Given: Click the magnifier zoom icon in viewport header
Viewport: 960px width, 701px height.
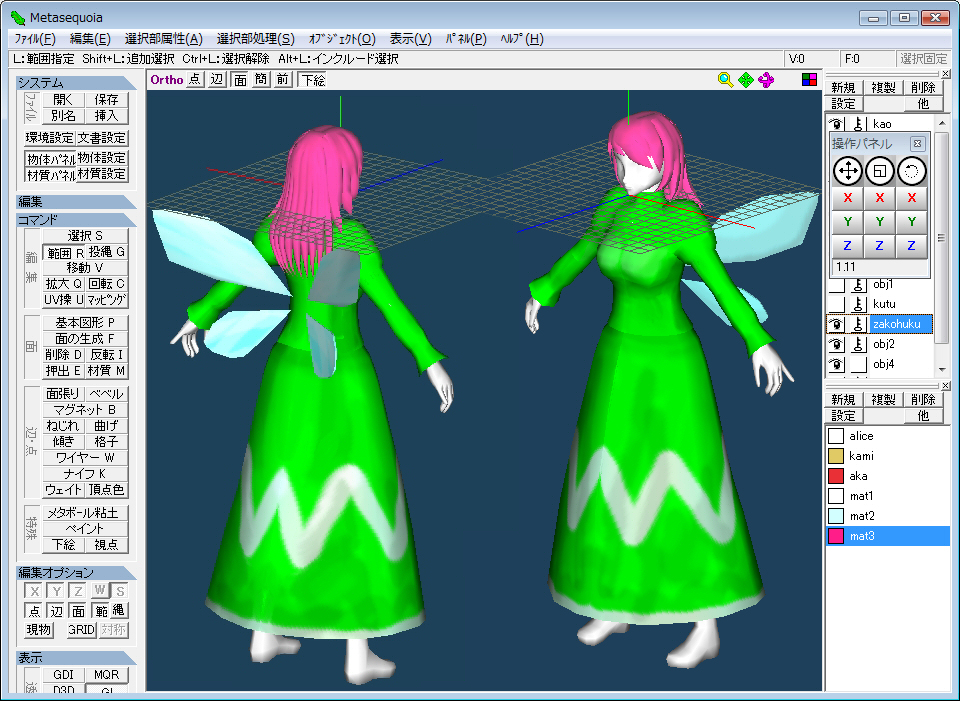Looking at the screenshot, I should 726,80.
